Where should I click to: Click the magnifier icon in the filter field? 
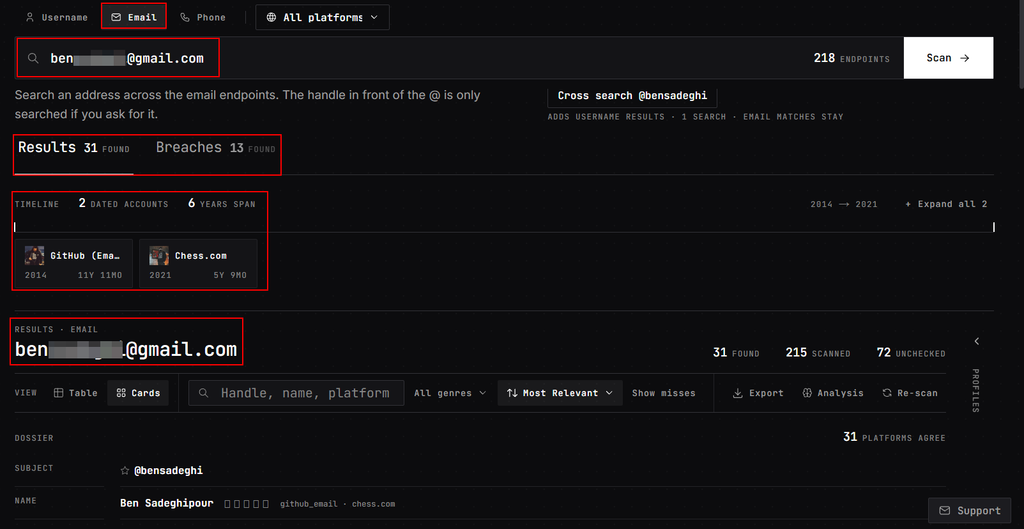coord(204,393)
